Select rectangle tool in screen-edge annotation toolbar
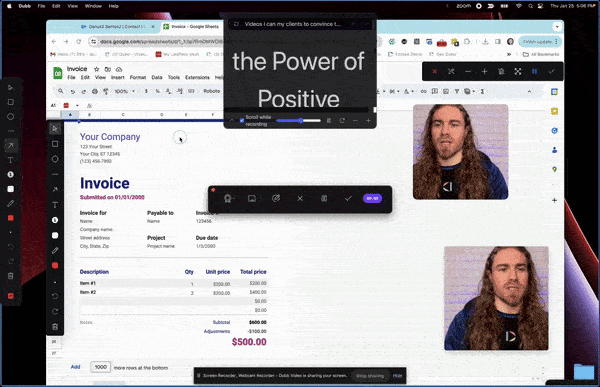 pos(11,102)
